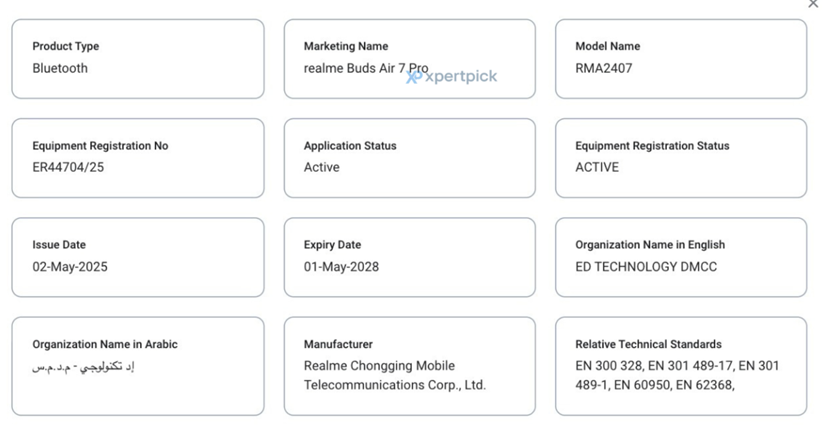Click the registration number ER44704/25

pos(68,168)
